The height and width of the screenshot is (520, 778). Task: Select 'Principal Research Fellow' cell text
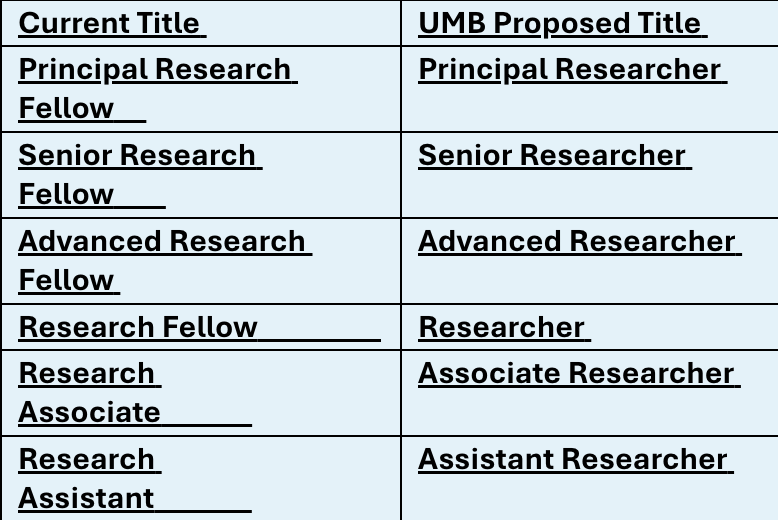point(155,88)
